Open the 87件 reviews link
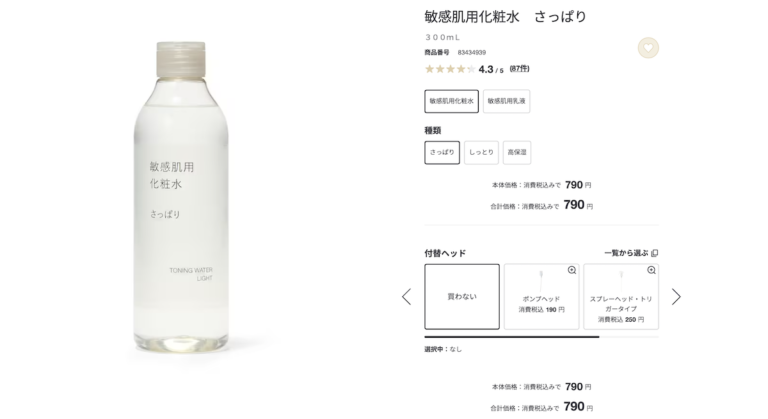 [519, 69]
